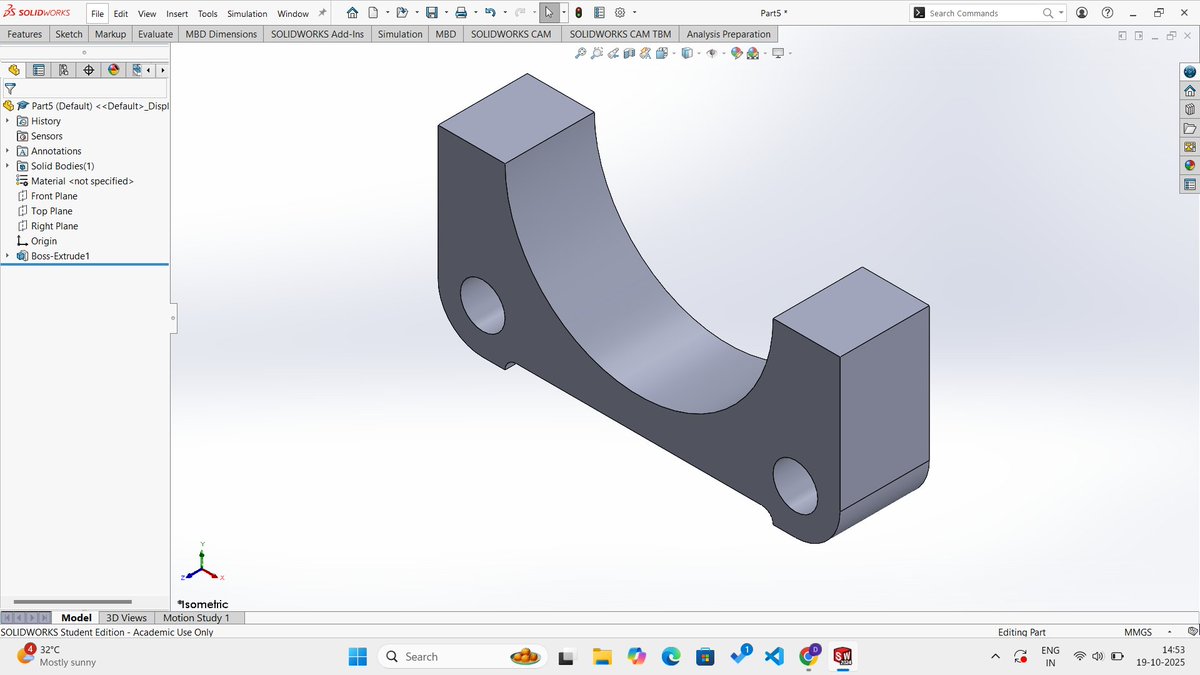
Task: Open the Home welcome icon in toolbar
Action: [x=352, y=13]
